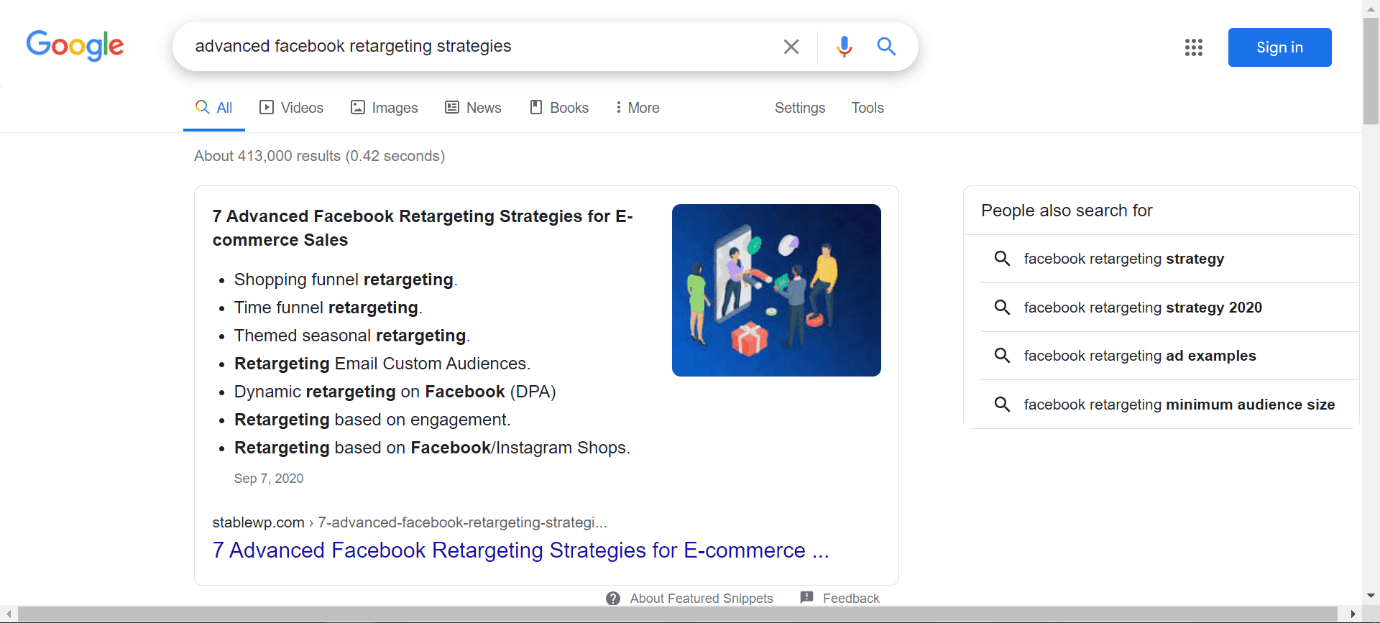
Task: Start voice search with the microphone icon
Action: click(x=845, y=47)
